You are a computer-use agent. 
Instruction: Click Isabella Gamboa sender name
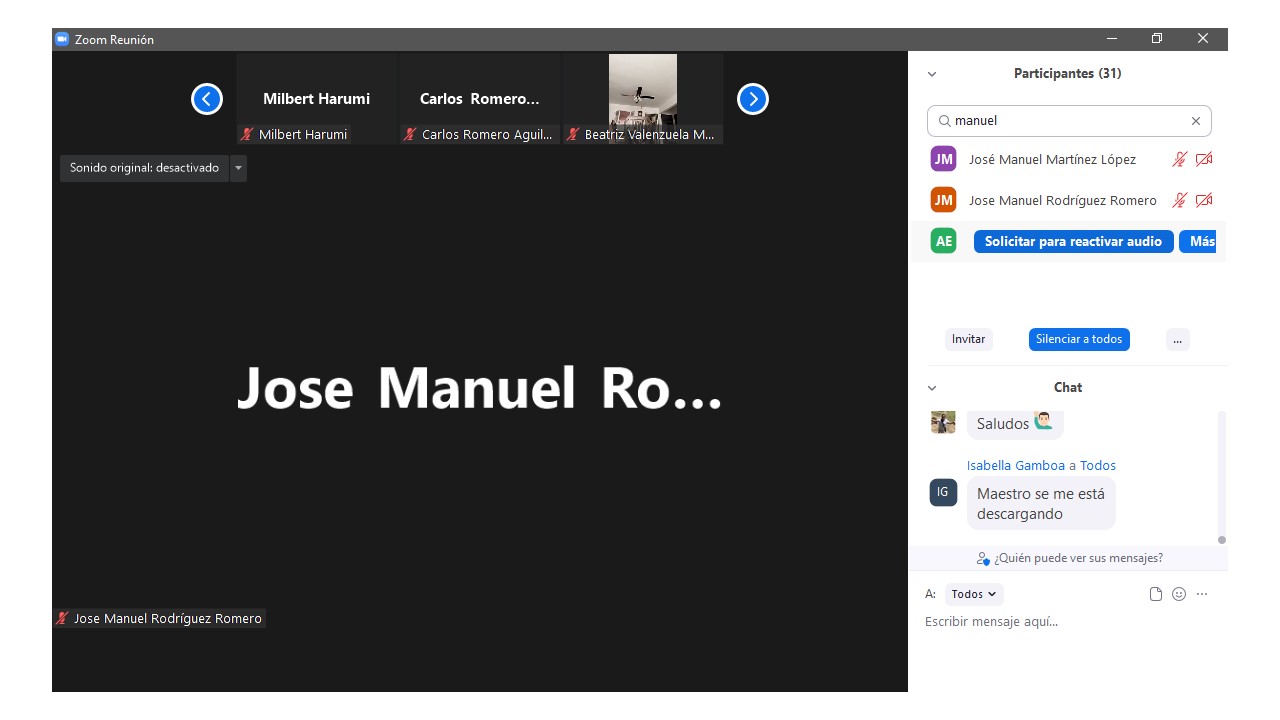[1016, 466]
